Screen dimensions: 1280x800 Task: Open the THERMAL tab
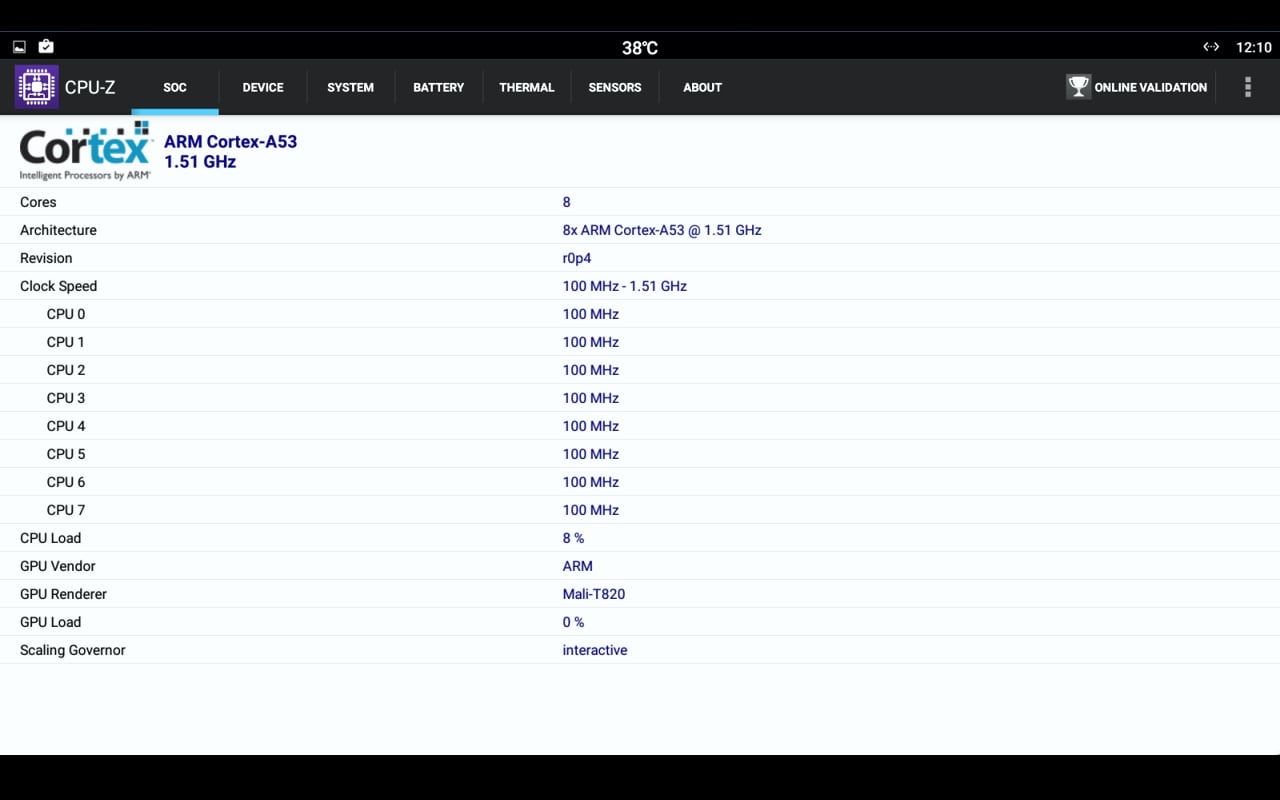(x=527, y=88)
